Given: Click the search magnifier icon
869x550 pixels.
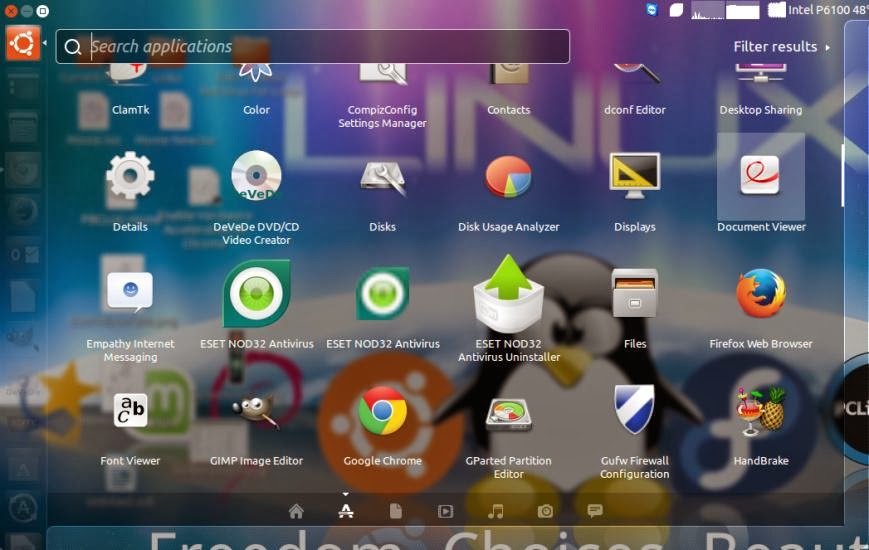Looking at the screenshot, I should click(x=73, y=47).
